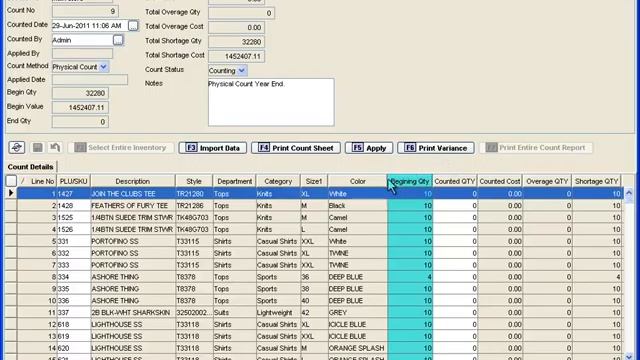Sort by the Category column header

point(278,181)
